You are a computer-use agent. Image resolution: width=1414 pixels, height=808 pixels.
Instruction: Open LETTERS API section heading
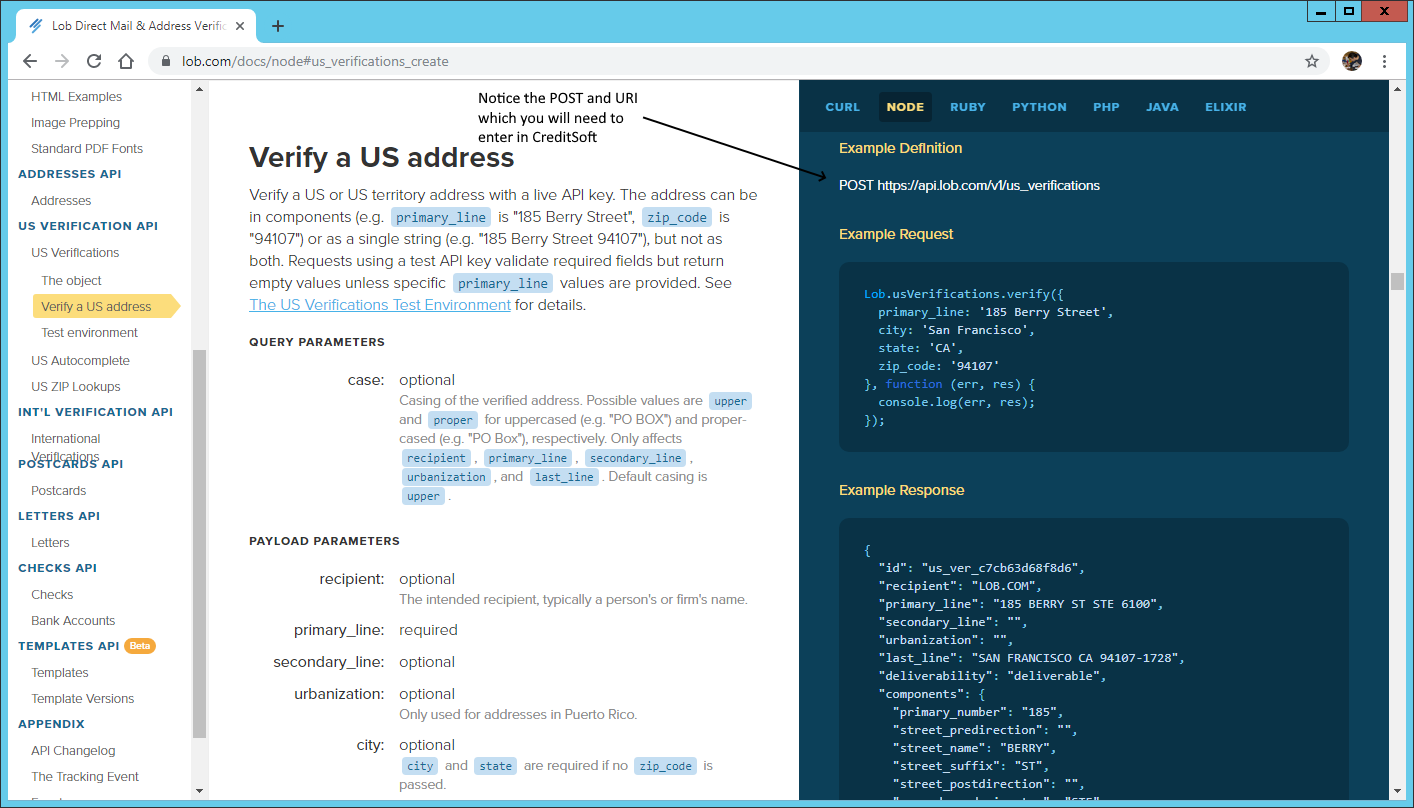tap(59, 516)
